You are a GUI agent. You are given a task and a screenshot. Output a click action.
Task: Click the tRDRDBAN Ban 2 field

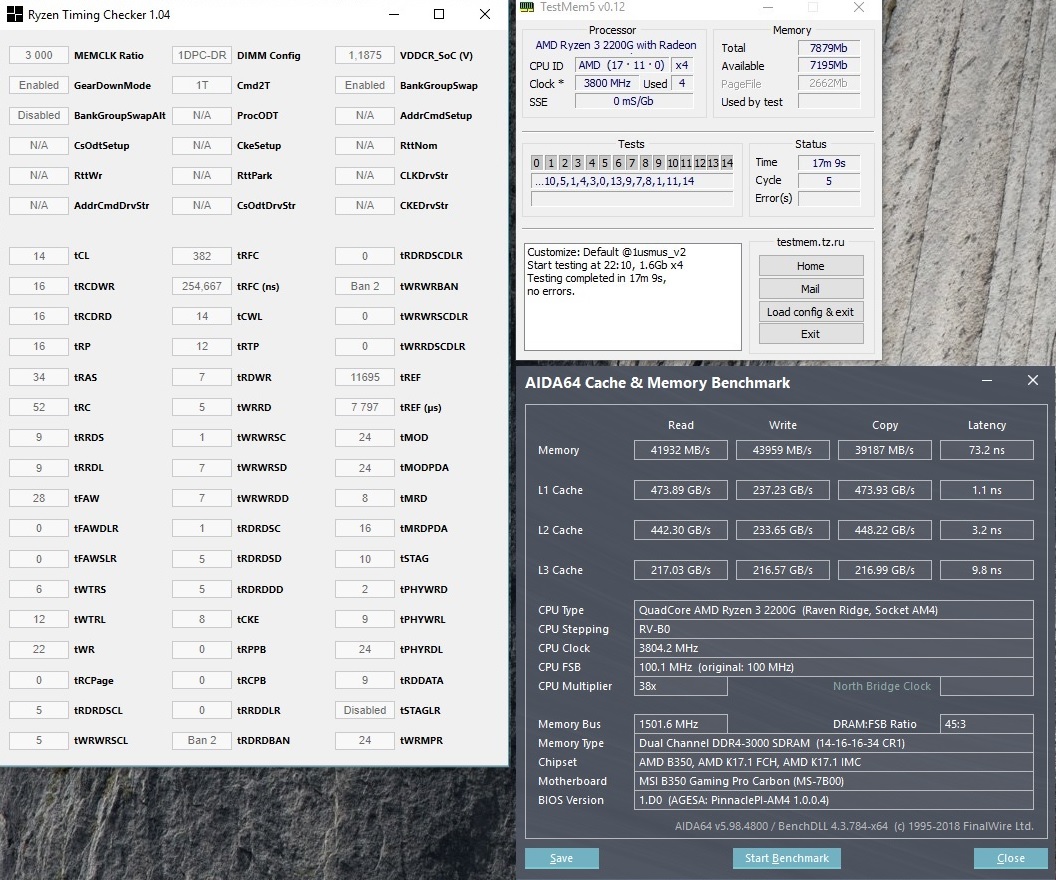click(202, 740)
